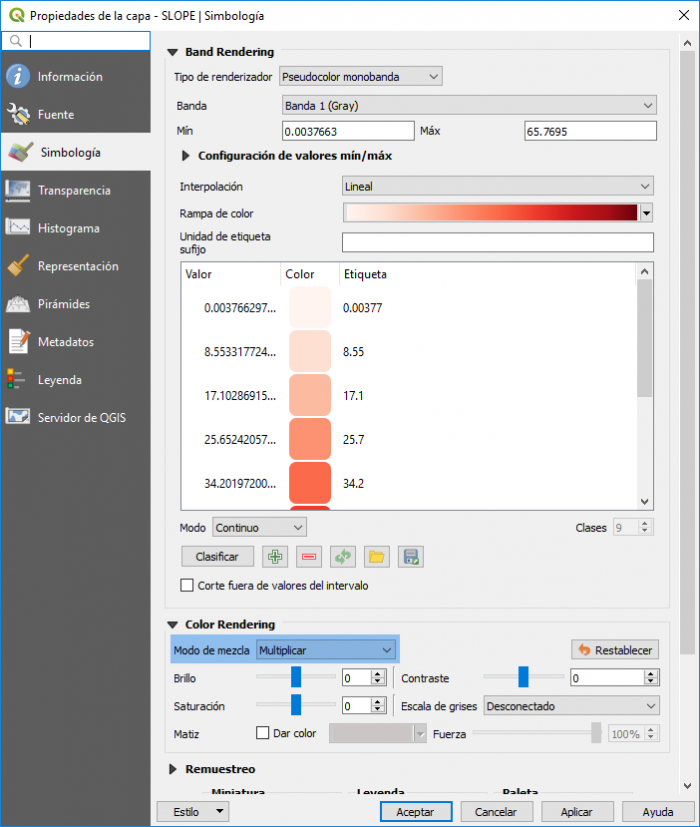The image size is (700, 827).
Task: Click the color swatch for value 17.1
Action: coord(309,396)
